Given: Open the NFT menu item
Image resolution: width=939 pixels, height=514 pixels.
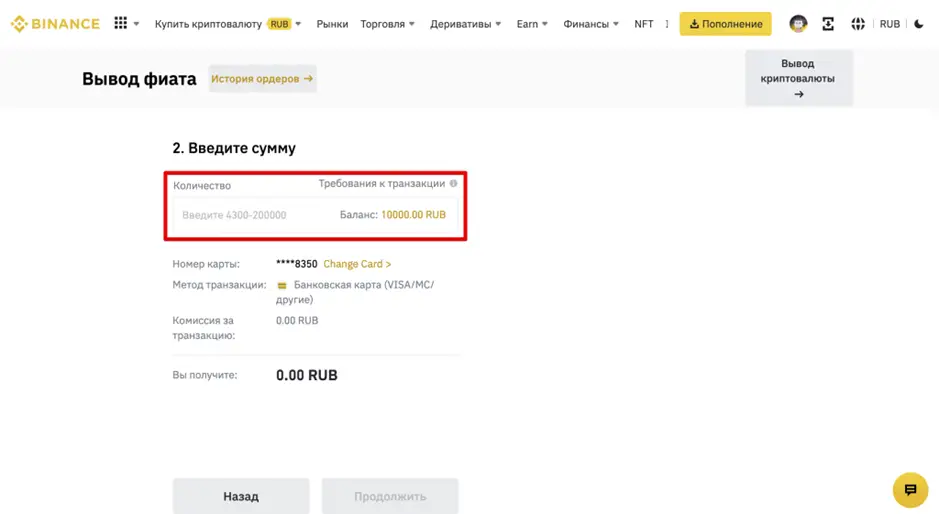Looking at the screenshot, I should pos(643,24).
